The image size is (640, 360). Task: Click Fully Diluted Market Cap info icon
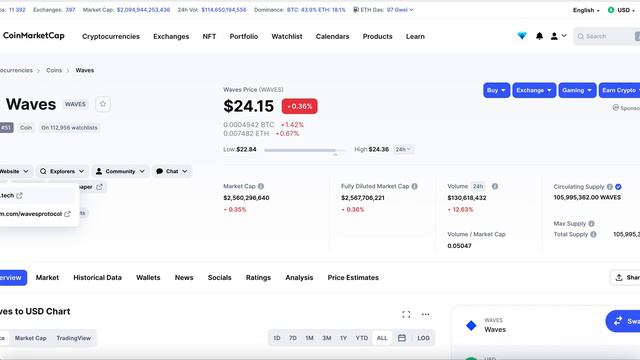414,186
